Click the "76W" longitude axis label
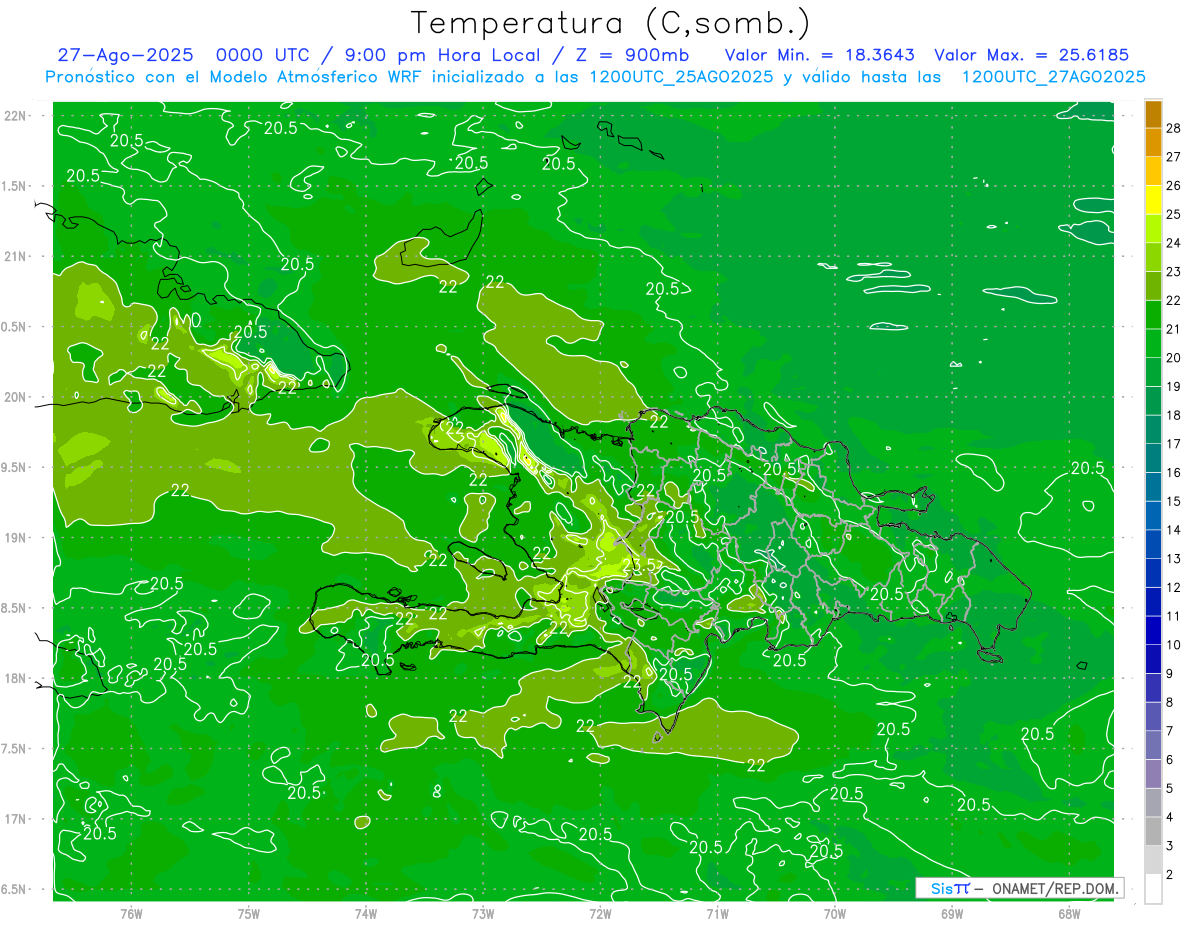 coord(131,914)
